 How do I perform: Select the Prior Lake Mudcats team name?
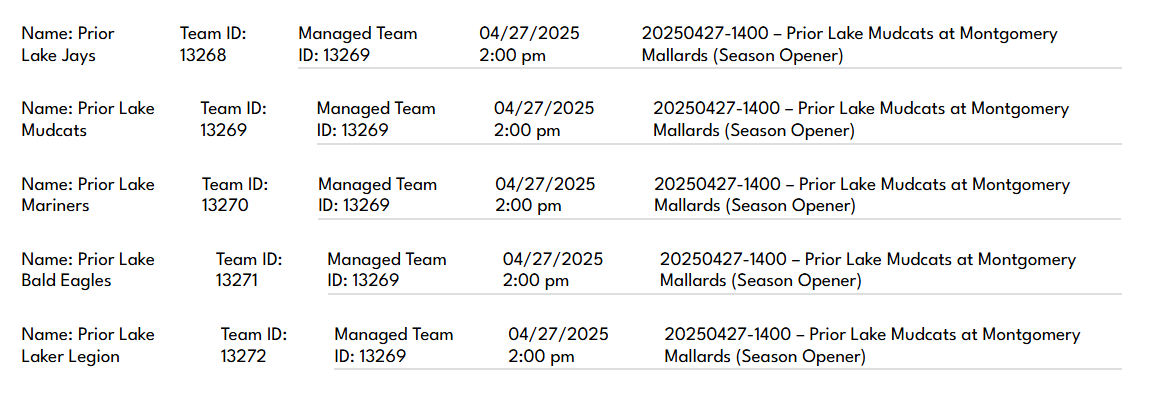point(88,119)
